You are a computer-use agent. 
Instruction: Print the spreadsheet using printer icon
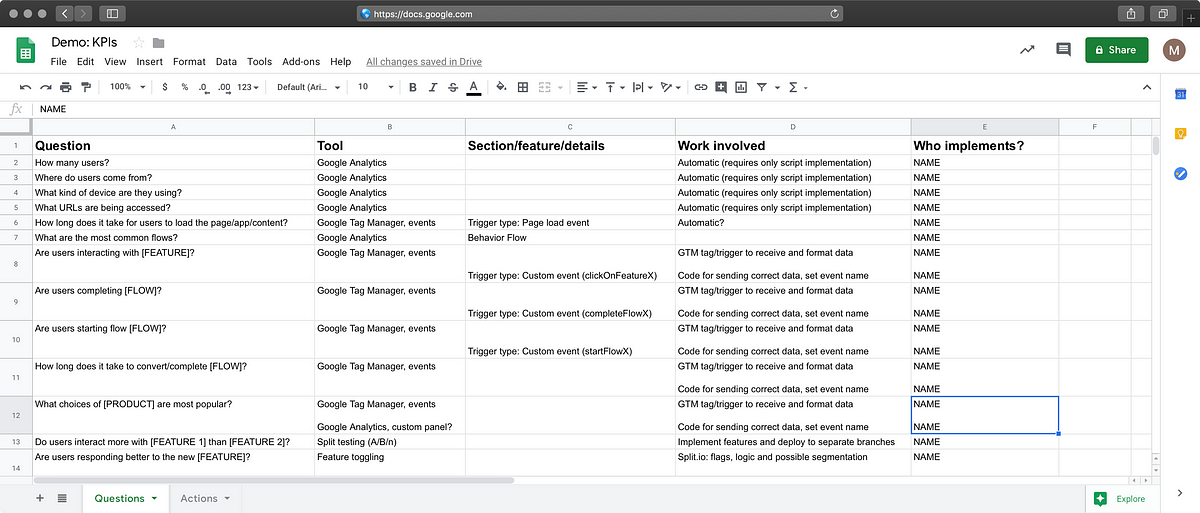tap(66, 87)
